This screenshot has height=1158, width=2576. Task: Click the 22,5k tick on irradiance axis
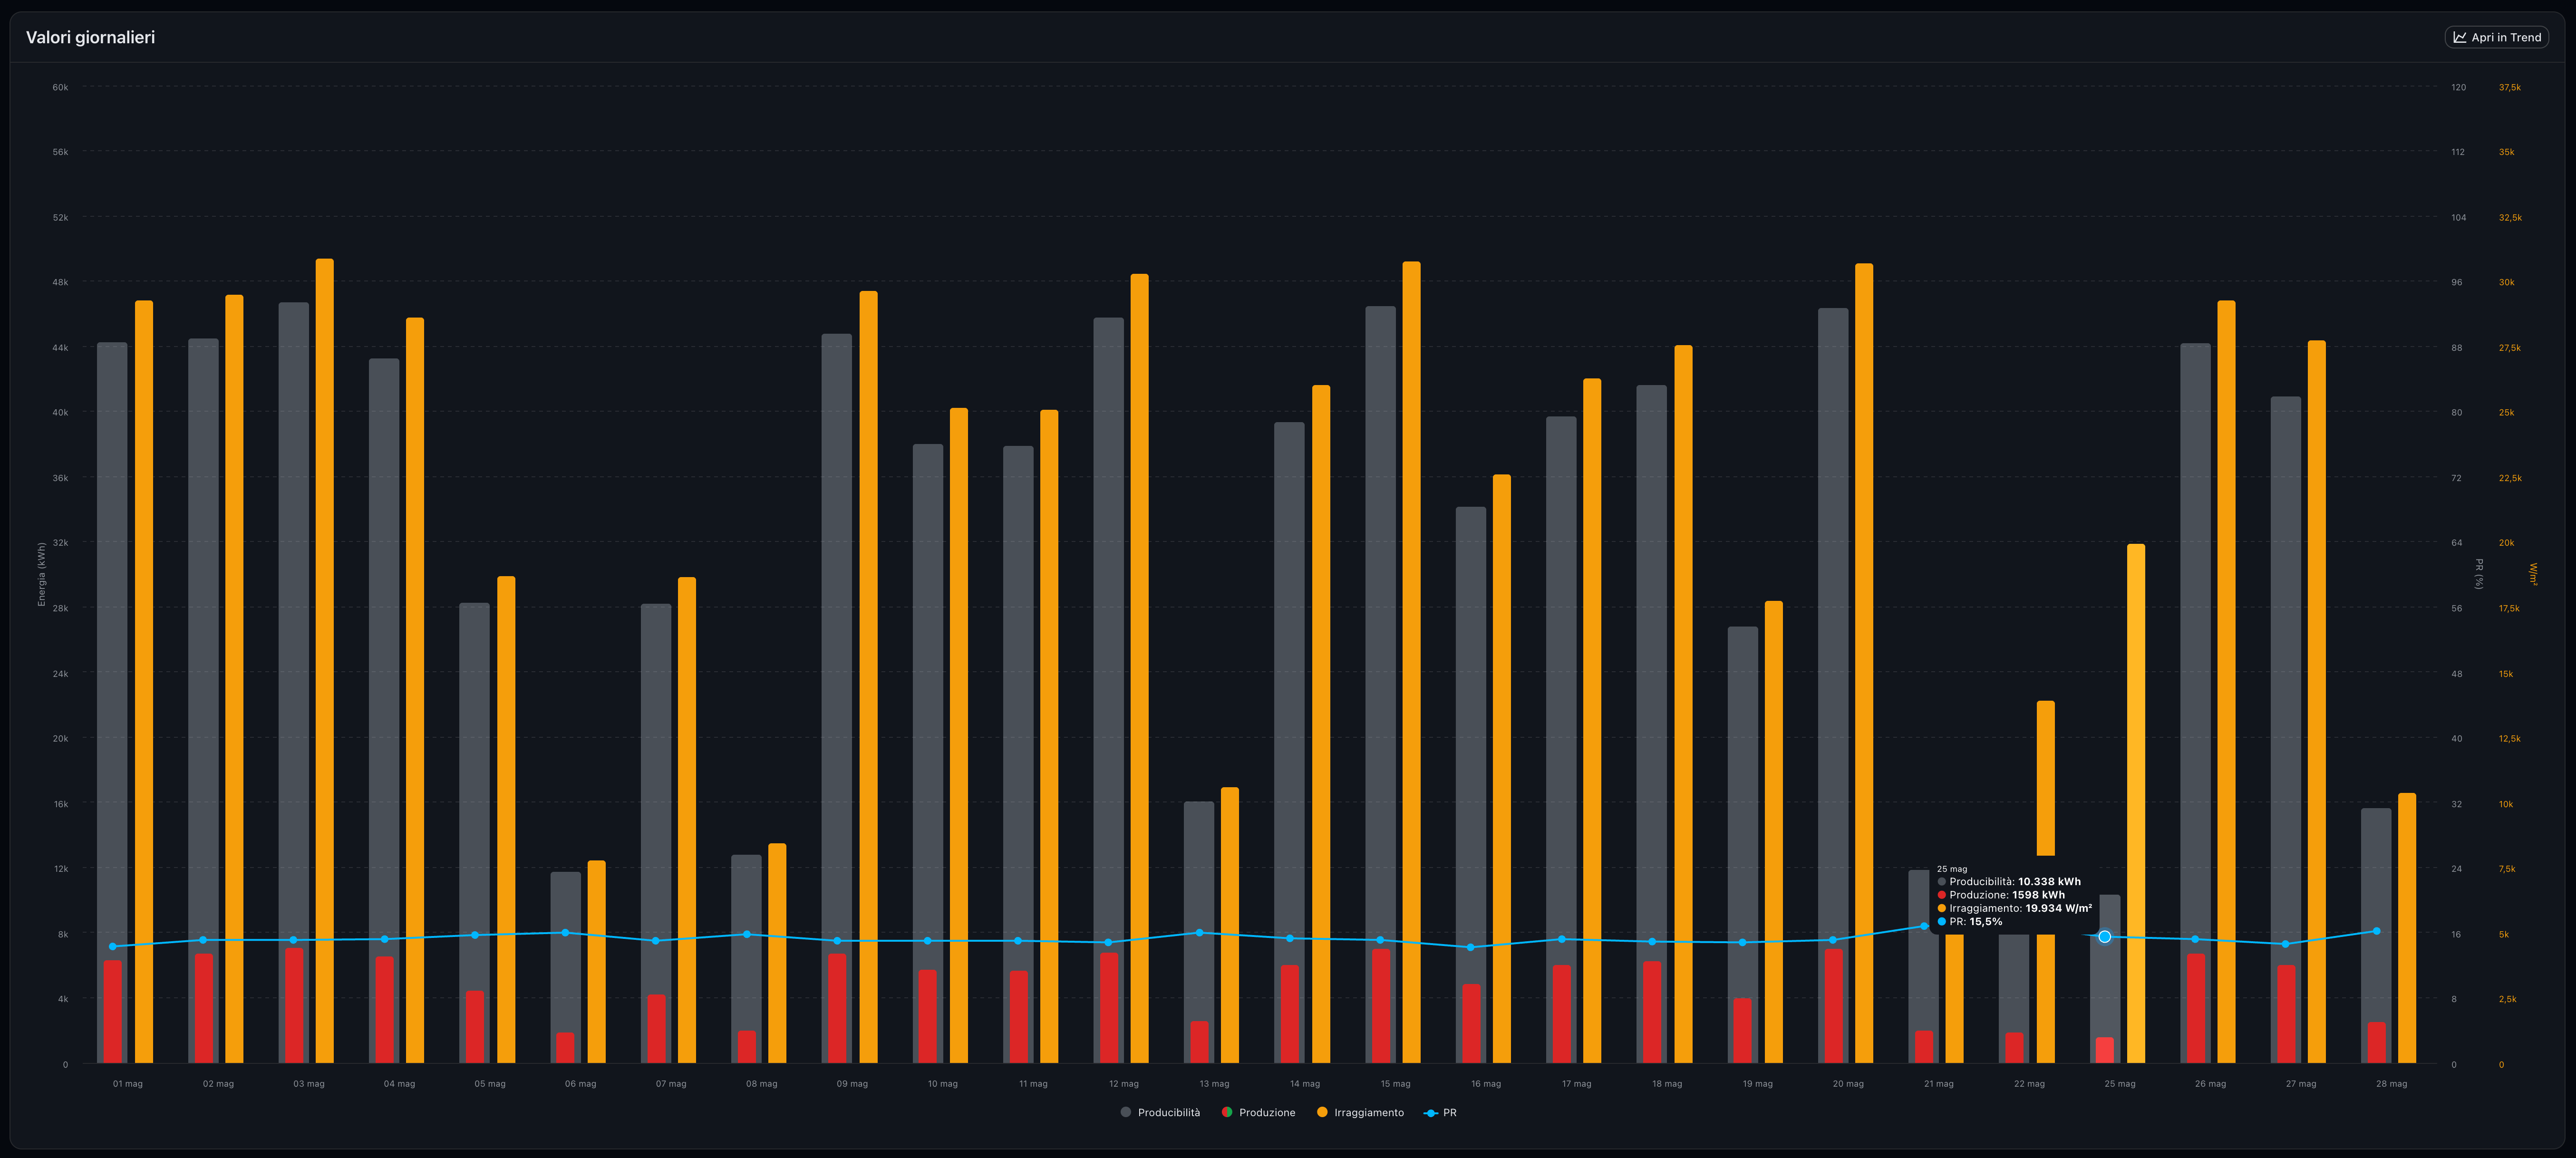click(x=2510, y=478)
